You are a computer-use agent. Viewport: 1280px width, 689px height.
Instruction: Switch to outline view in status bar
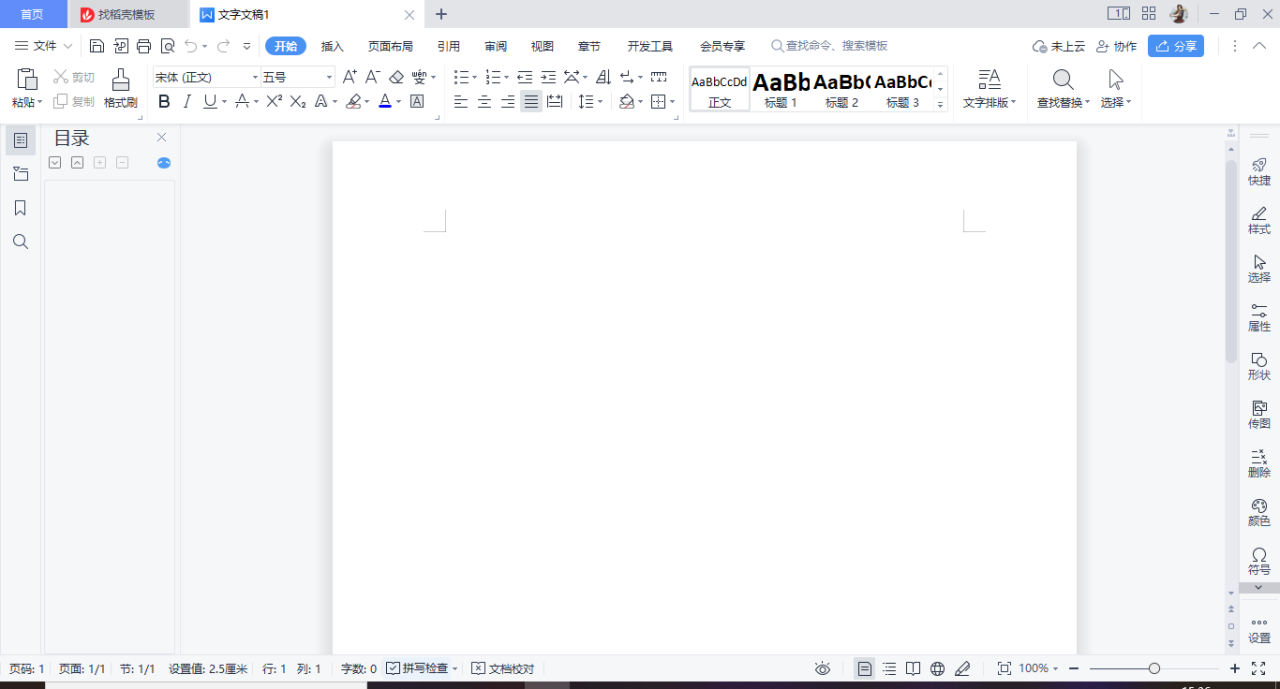[889, 668]
